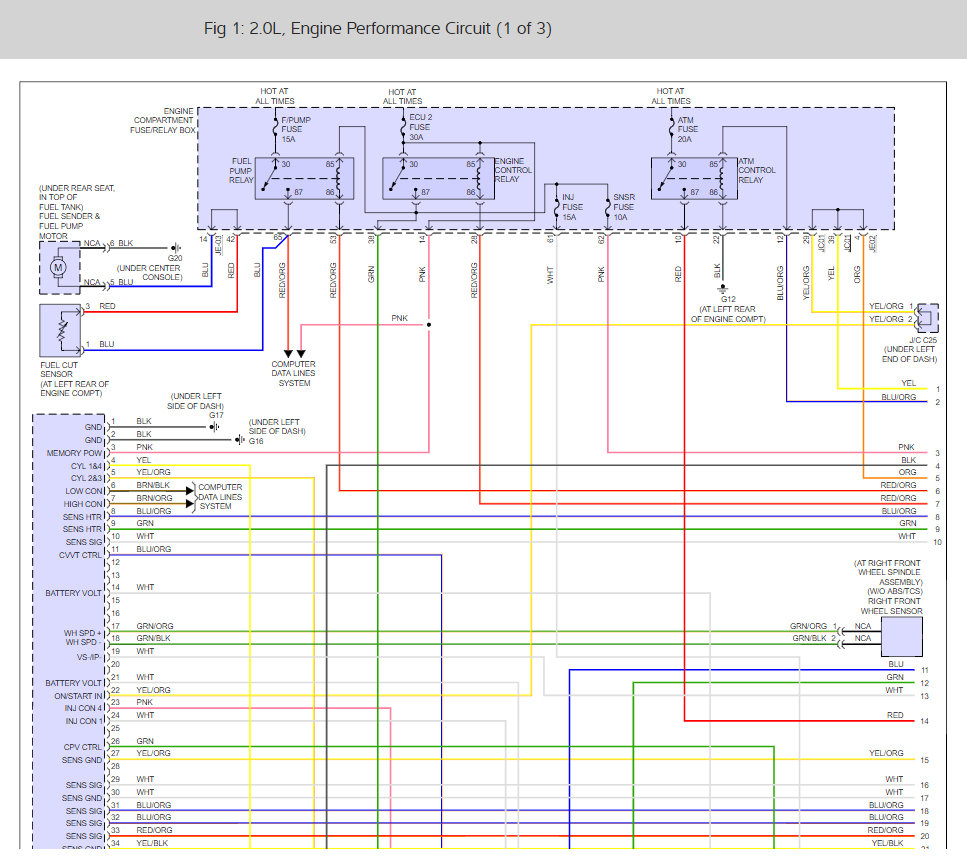The height and width of the screenshot is (862, 967).
Task: Click the 'FUEL PUMP RELAY' label
Action: (241, 170)
